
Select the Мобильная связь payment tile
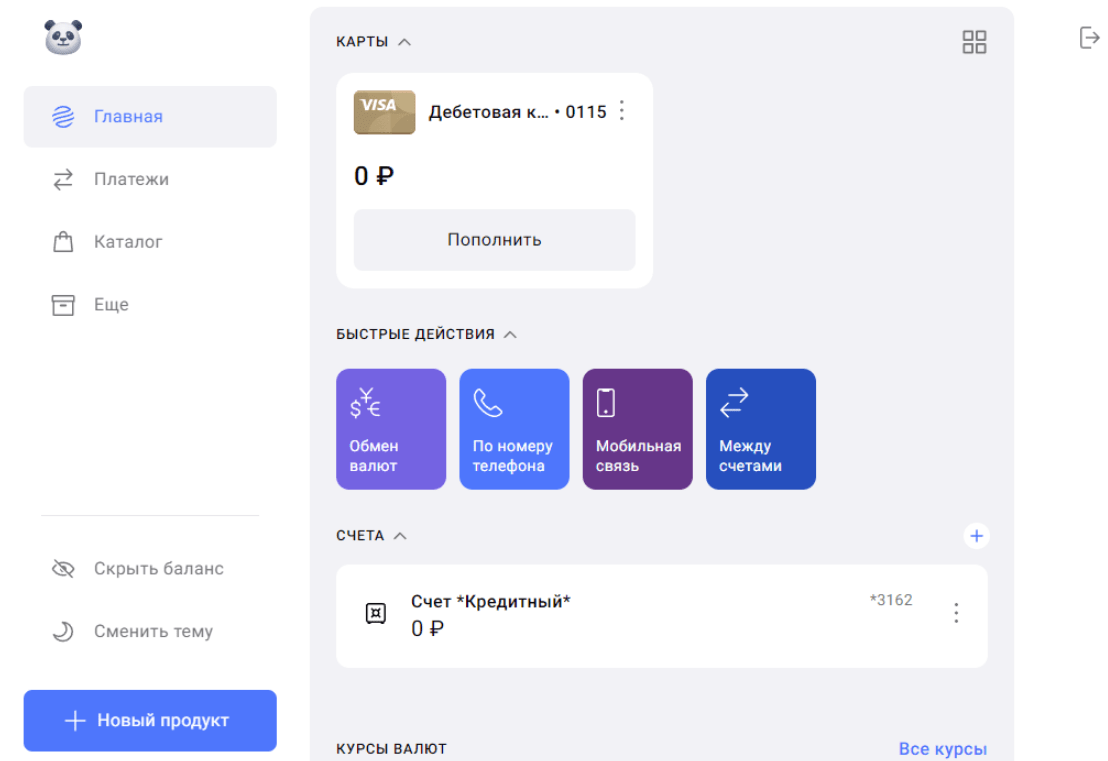tap(637, 429)
